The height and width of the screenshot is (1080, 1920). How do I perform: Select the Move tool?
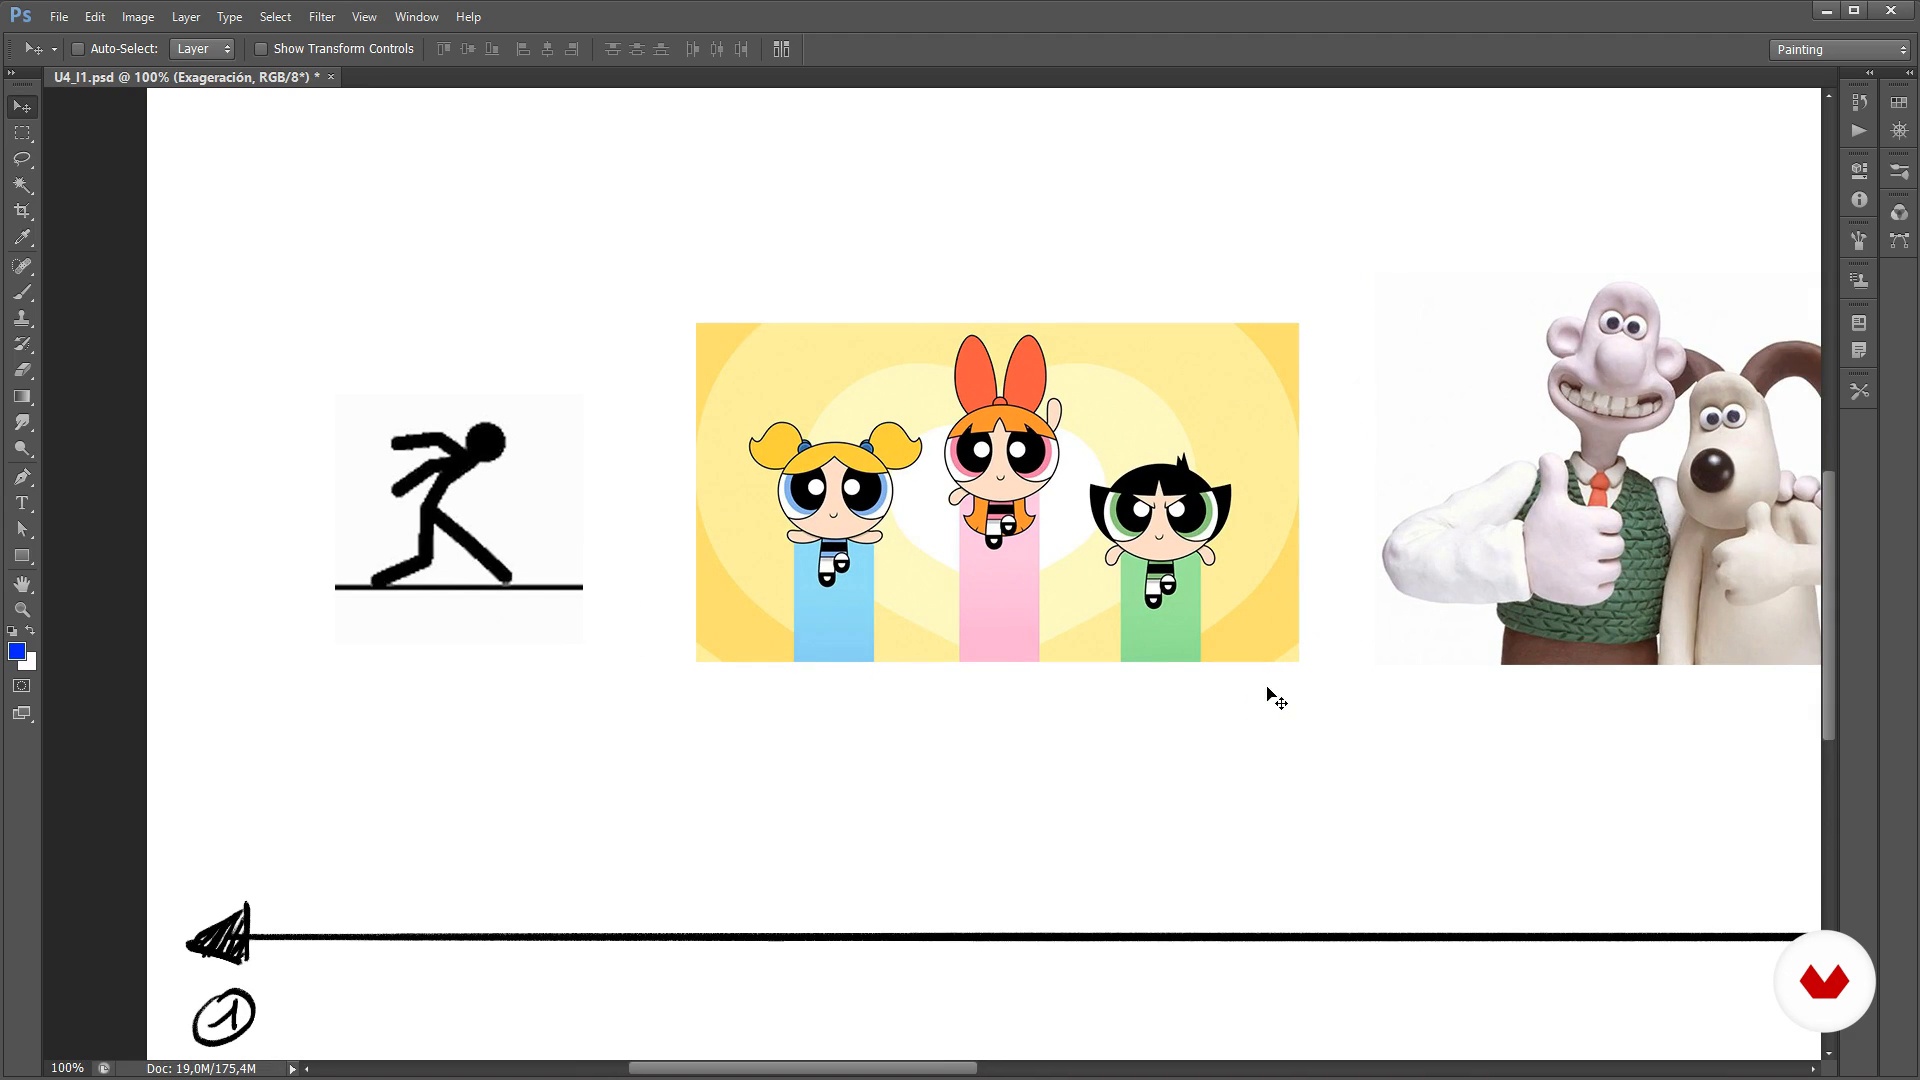click(x=22, y=106)
